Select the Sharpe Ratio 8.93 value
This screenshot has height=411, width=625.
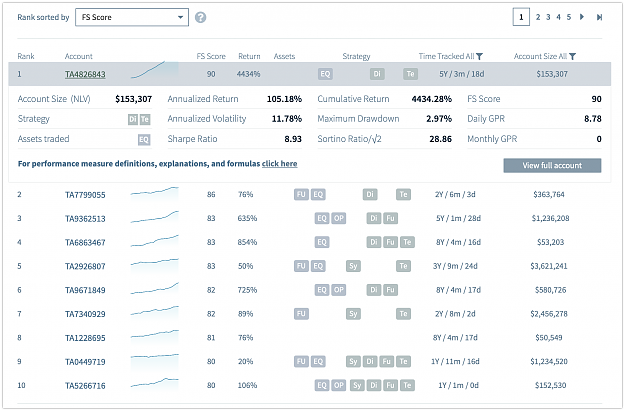point(293,139)
